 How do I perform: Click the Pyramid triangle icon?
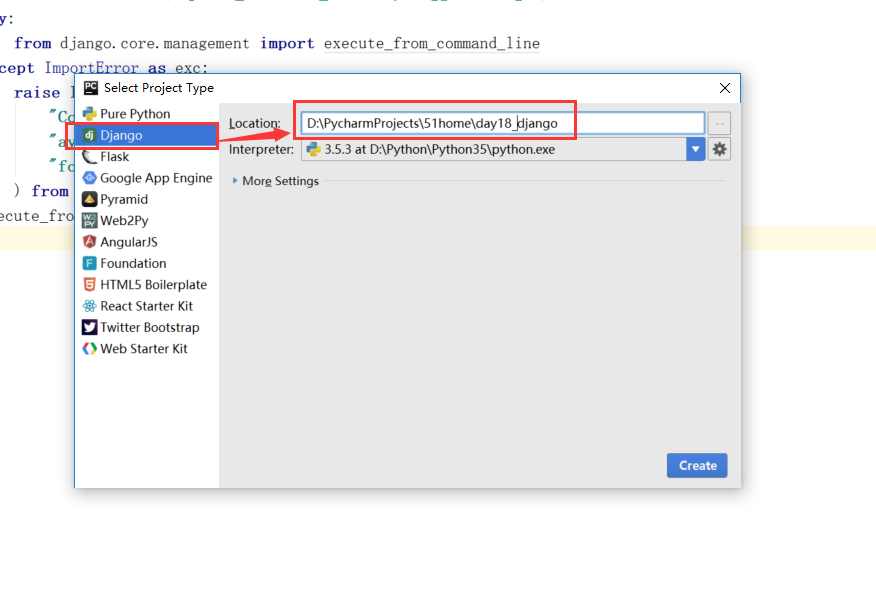(x=89, y=200)
